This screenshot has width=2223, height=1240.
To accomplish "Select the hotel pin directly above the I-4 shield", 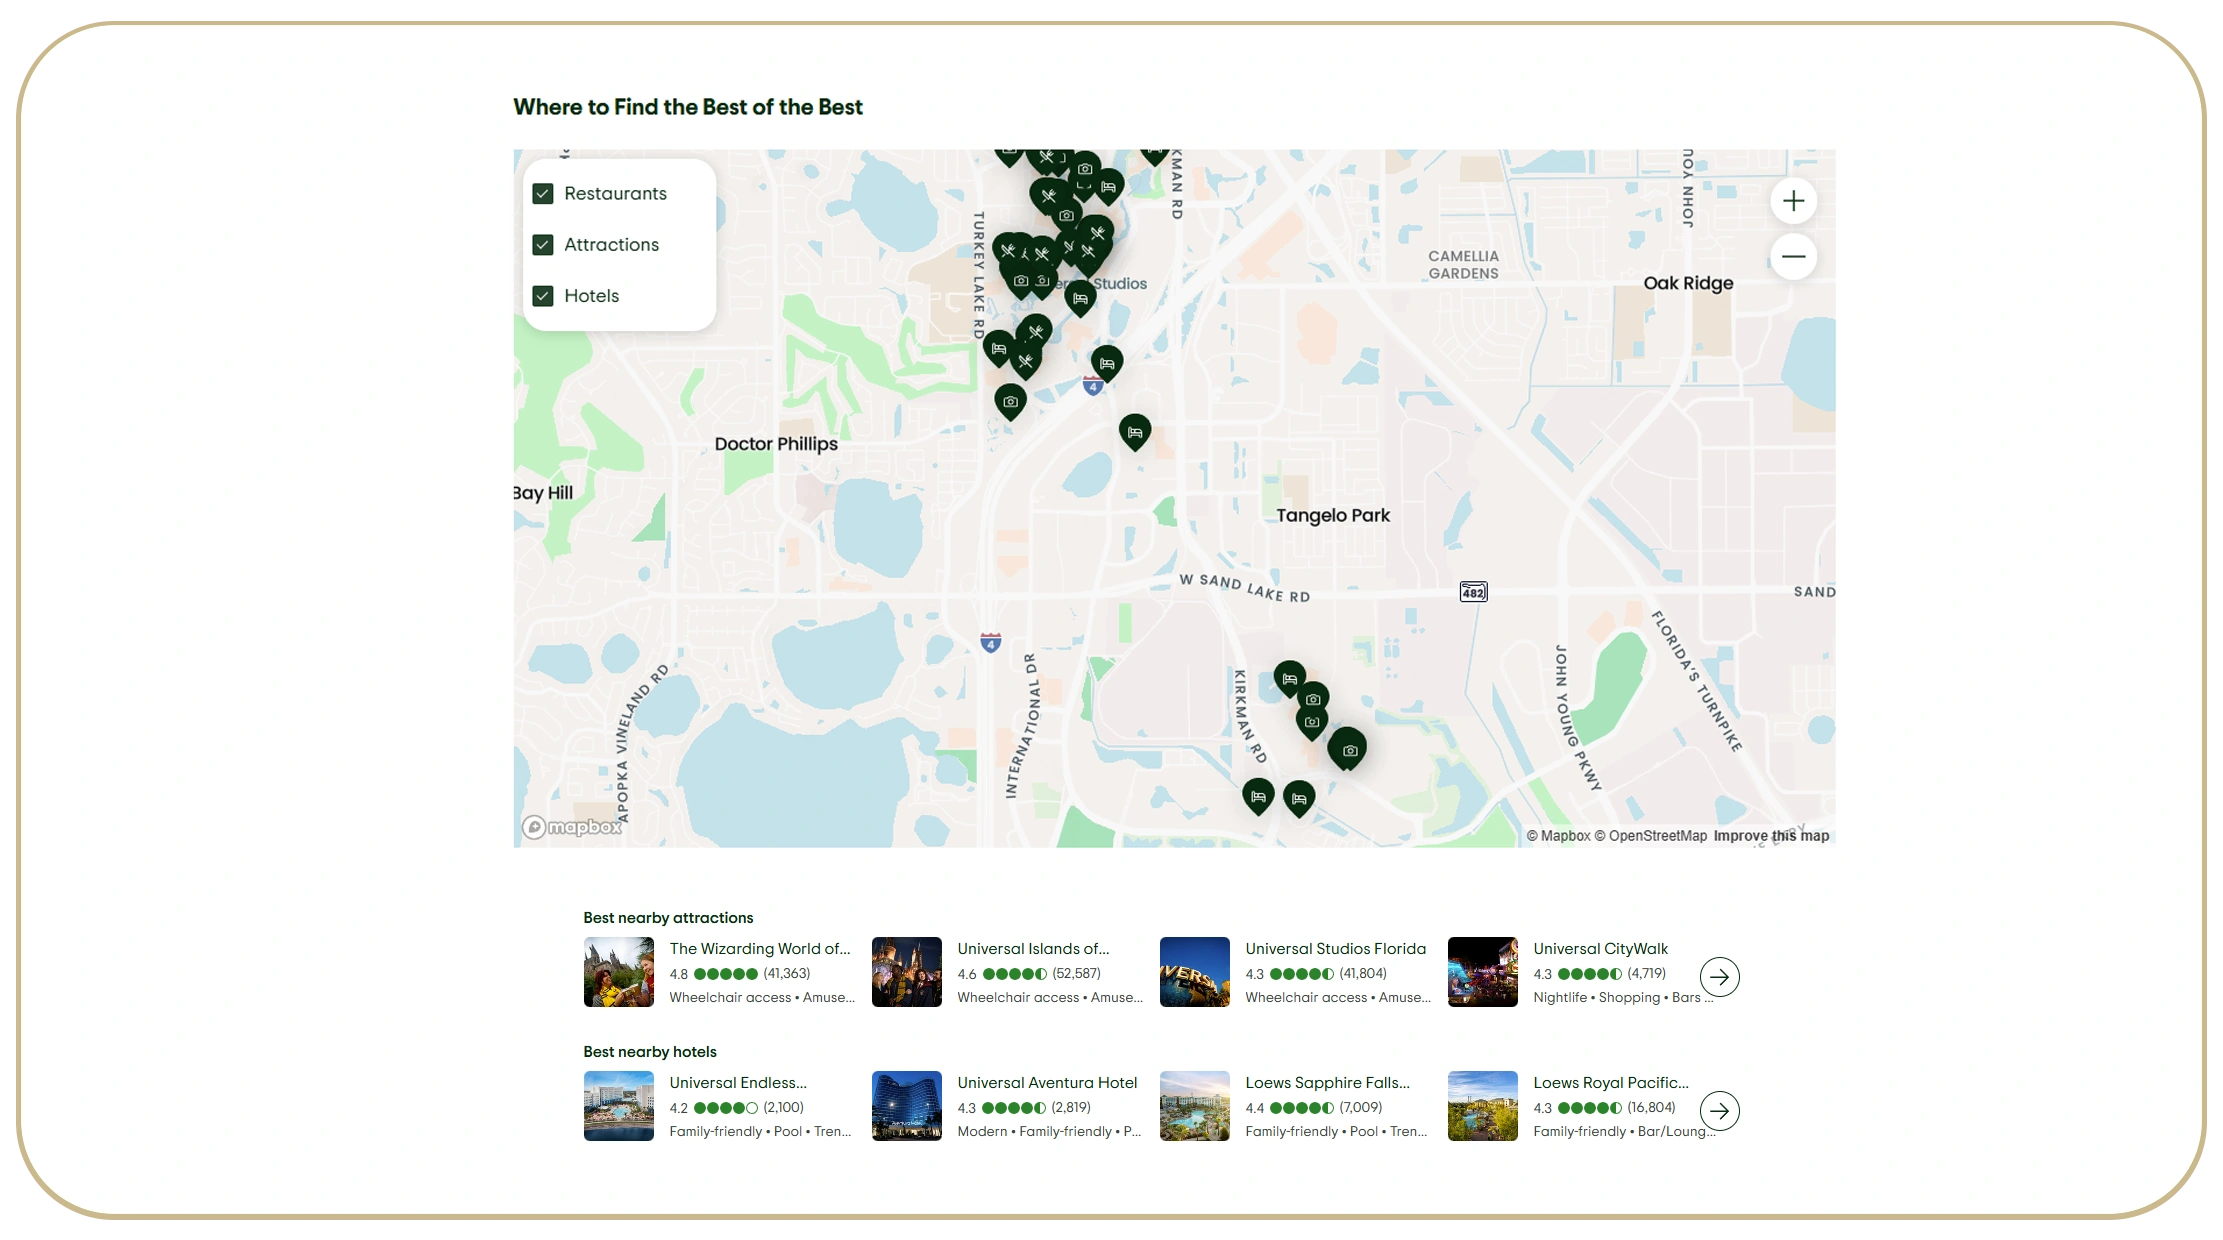I will 1107,362.
